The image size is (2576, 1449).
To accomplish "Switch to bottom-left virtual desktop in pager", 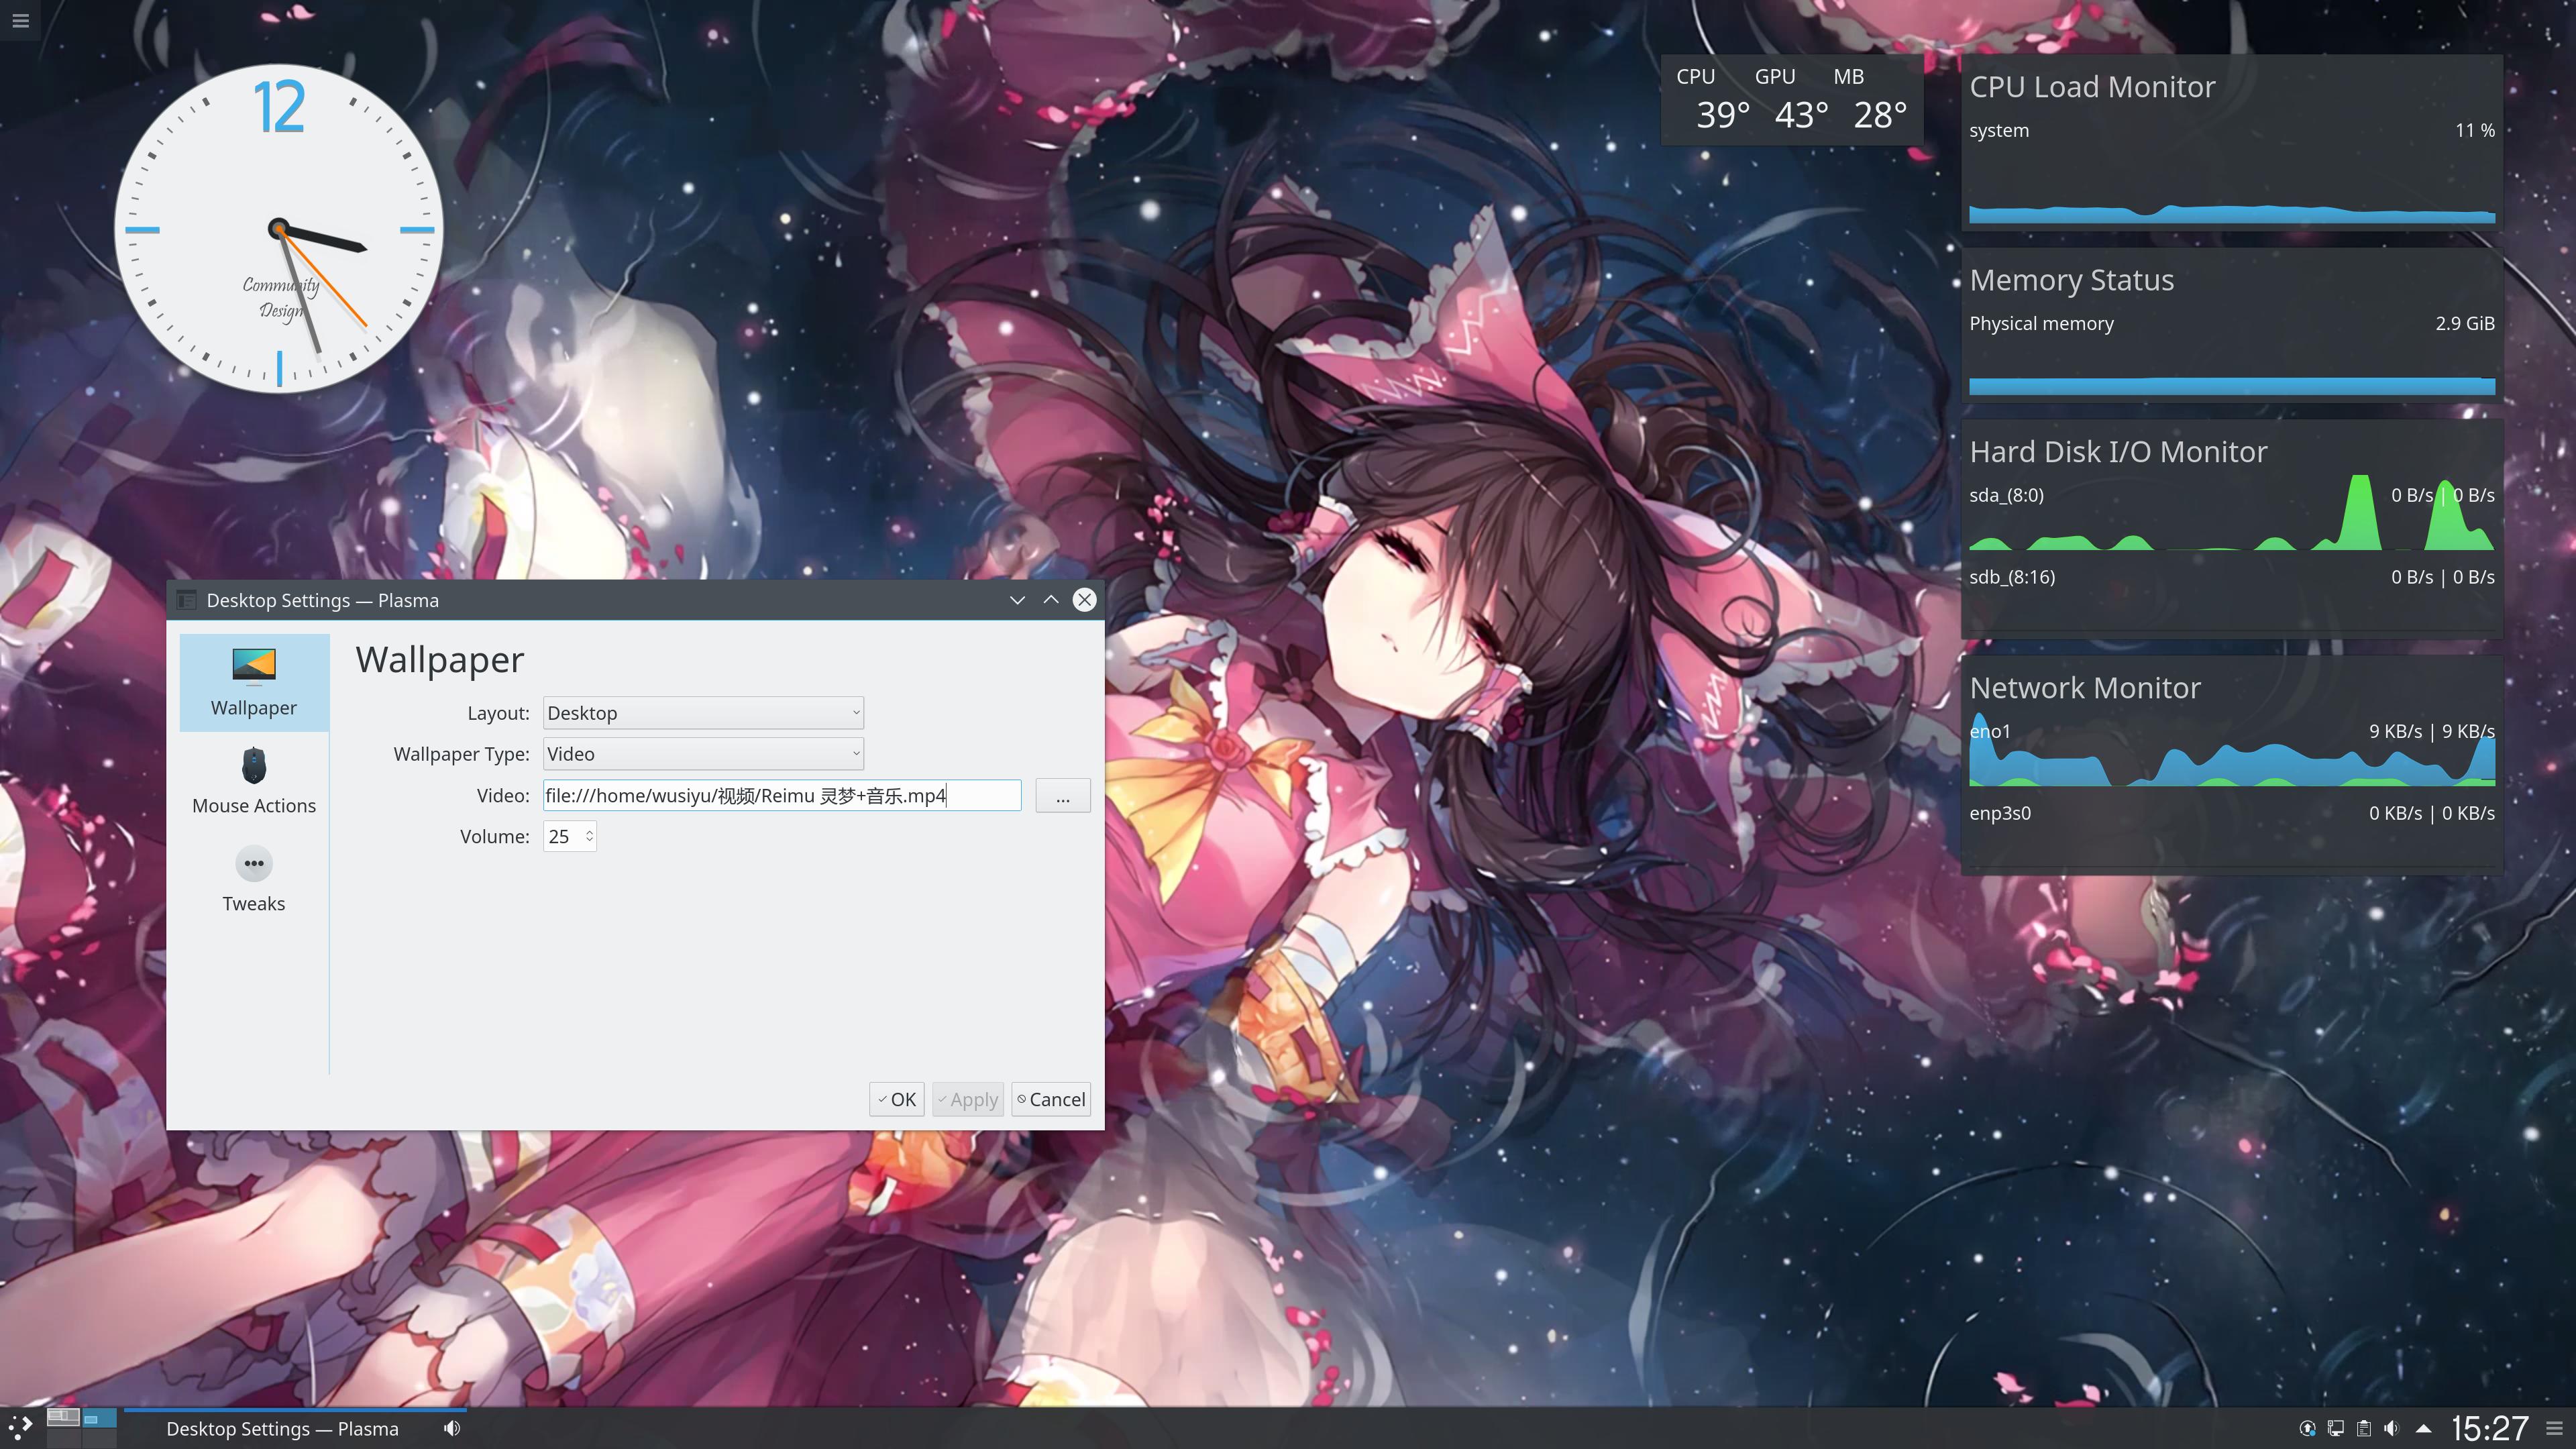I will (x=63, y=1438).
